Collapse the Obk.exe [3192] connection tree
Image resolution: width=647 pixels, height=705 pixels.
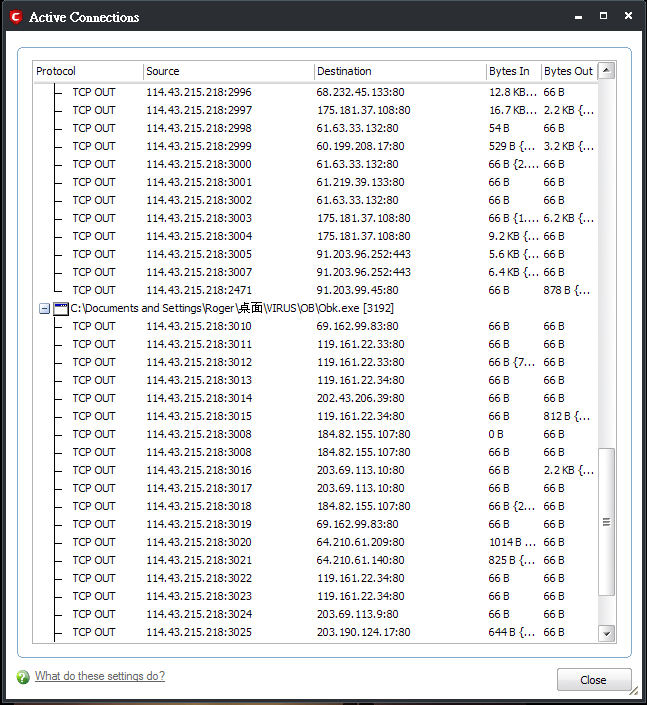tap(44, 308)
